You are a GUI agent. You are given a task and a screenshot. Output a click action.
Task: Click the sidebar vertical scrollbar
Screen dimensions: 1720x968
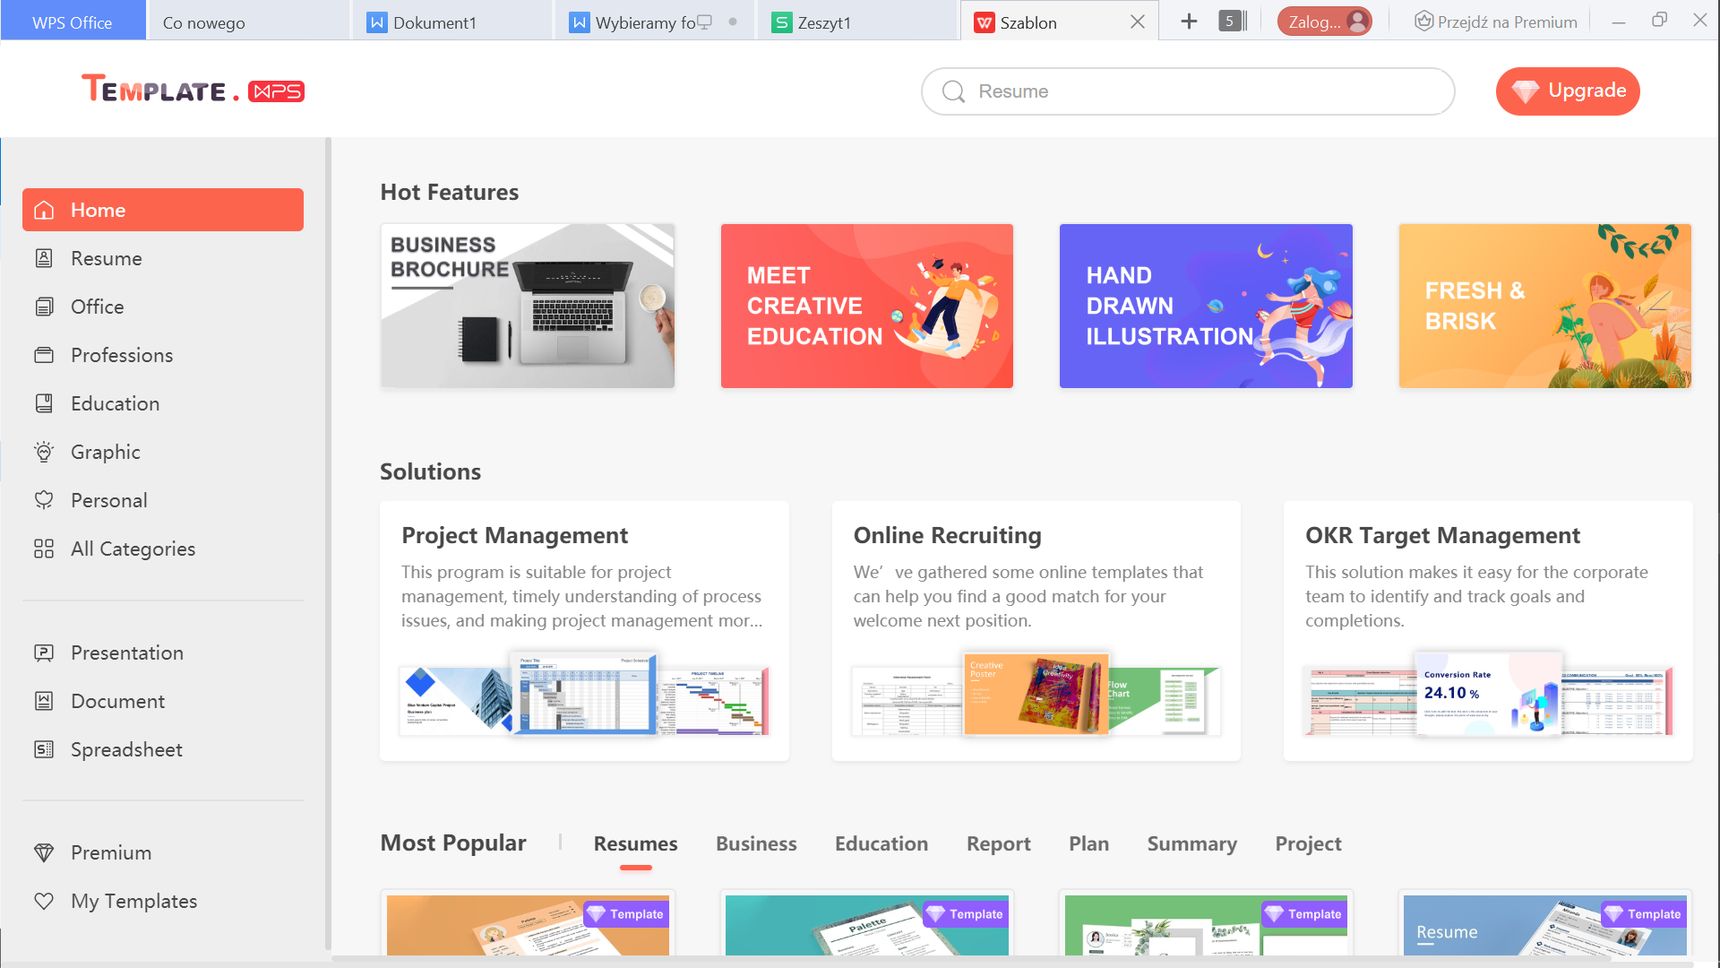pos(328,545)
